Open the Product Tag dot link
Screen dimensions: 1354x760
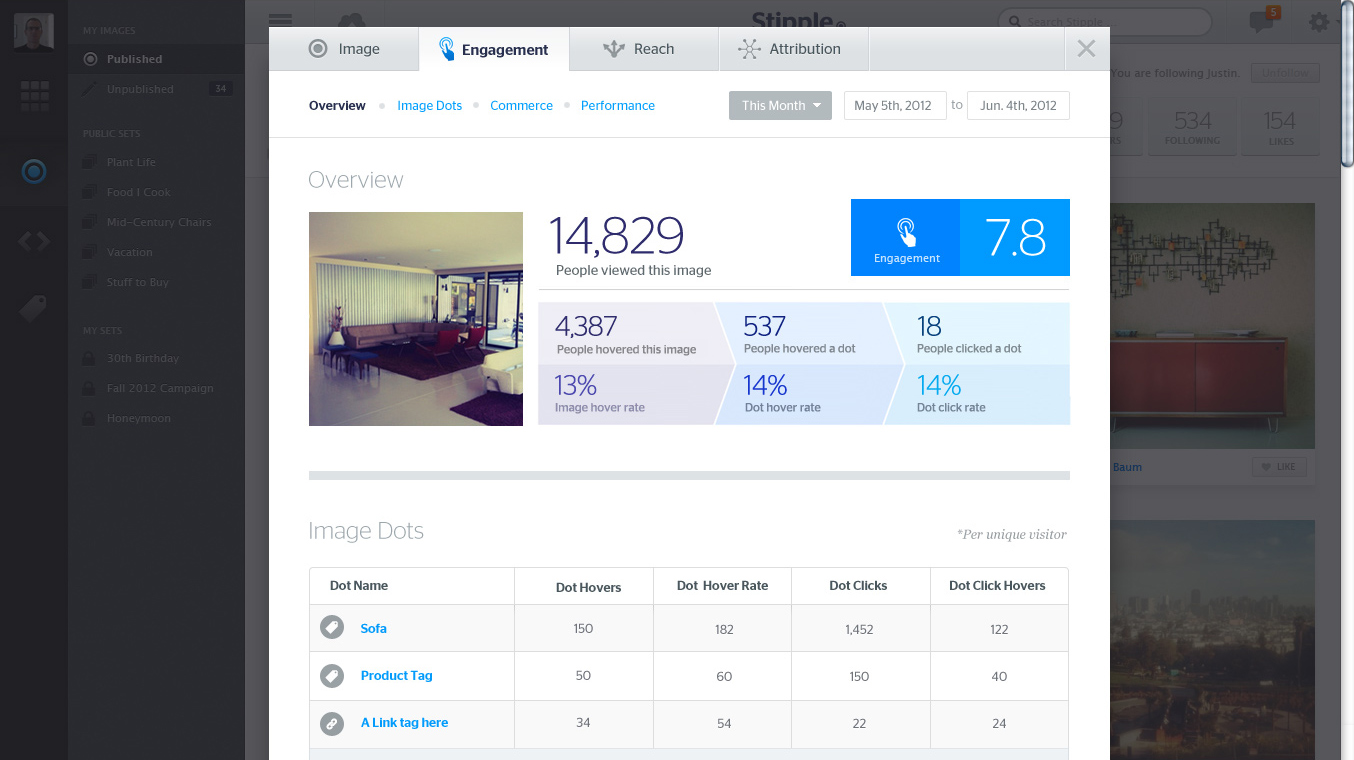(x=396, y=676)
